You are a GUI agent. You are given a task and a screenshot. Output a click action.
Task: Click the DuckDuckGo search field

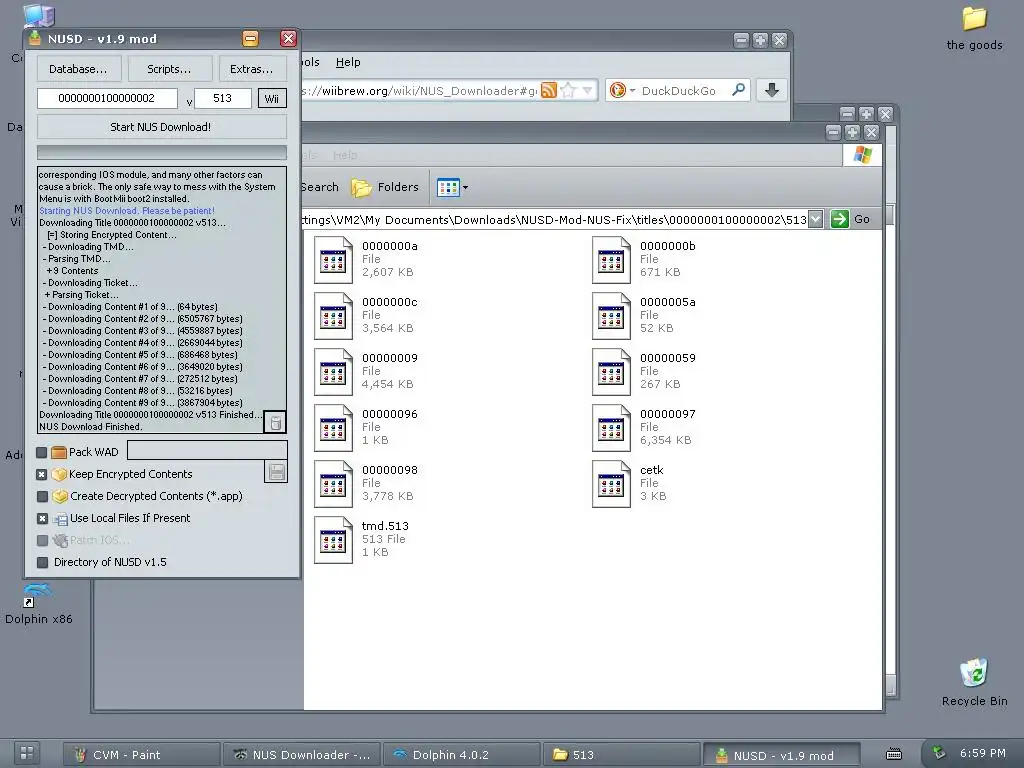680,91
